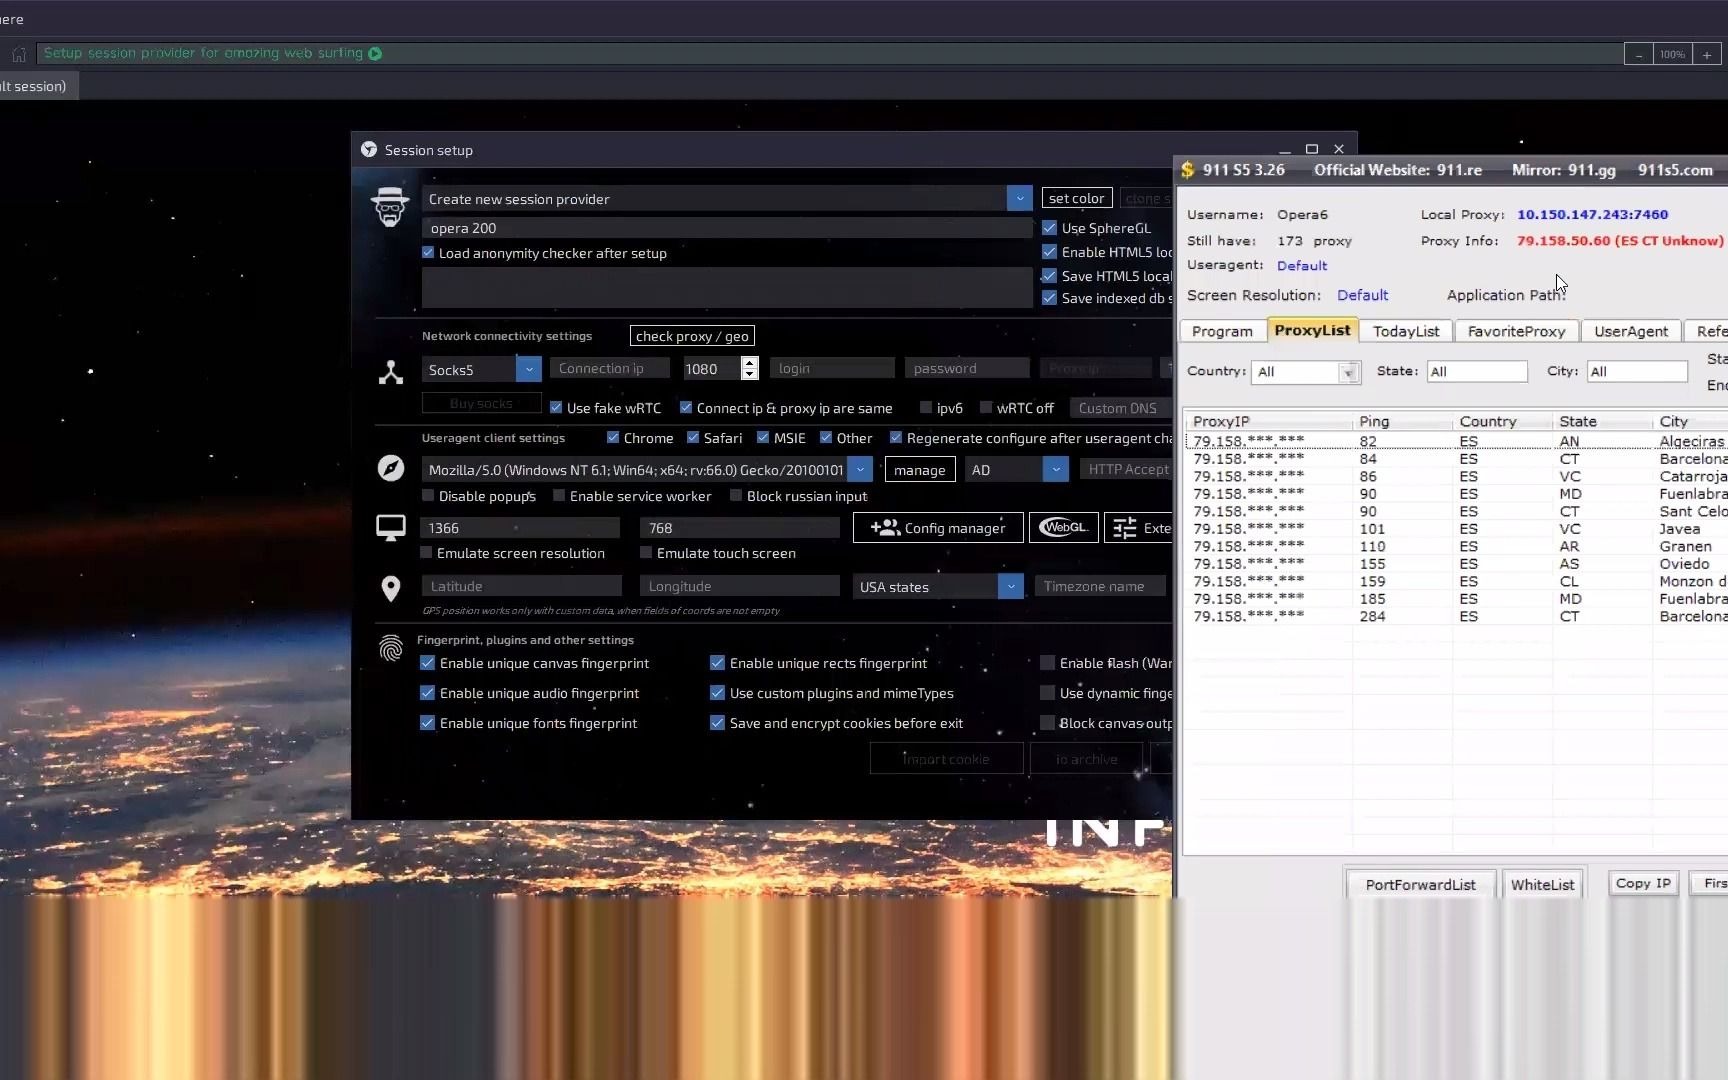The image size is (1728, 1080).
Task: Click the zoom in plus button
Action: pos(1707,55)
